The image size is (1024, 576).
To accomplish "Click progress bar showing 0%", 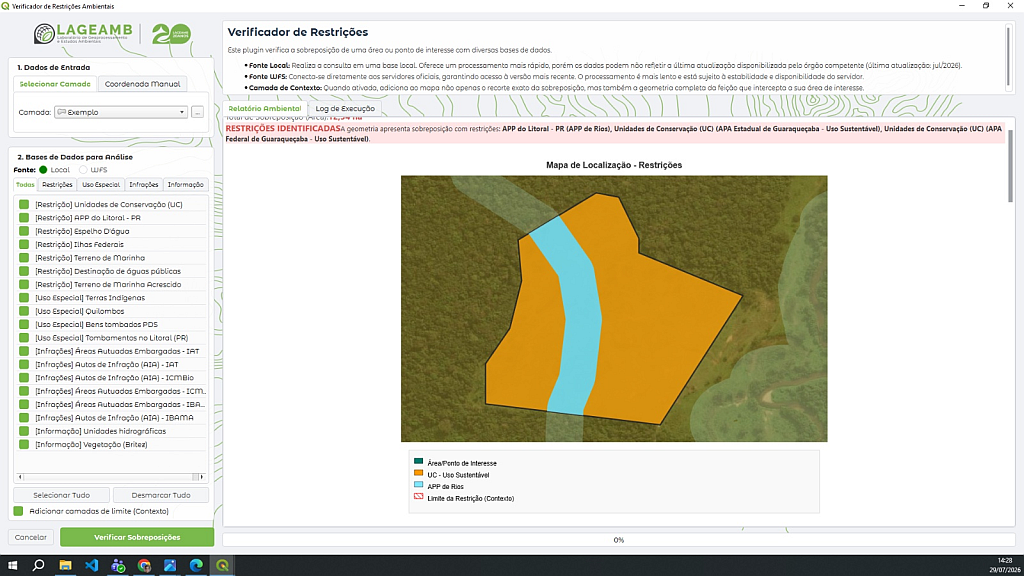I will coord(618,540).
